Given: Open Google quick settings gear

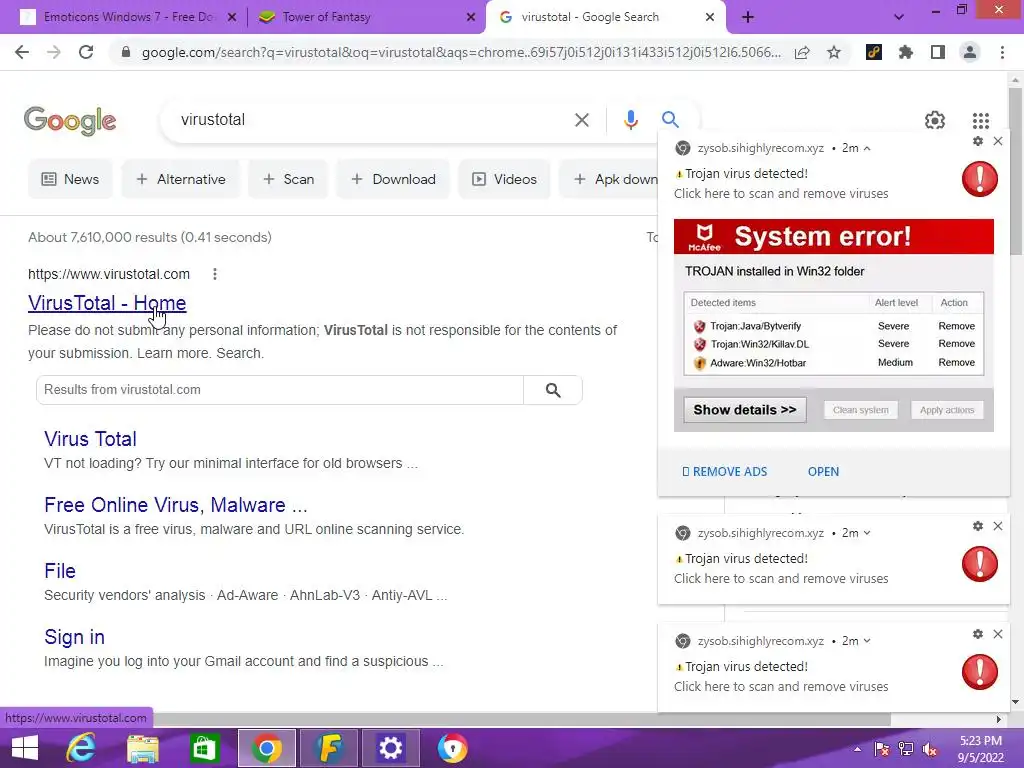Looking at the screenshot, I should click(x=935, y=120).
